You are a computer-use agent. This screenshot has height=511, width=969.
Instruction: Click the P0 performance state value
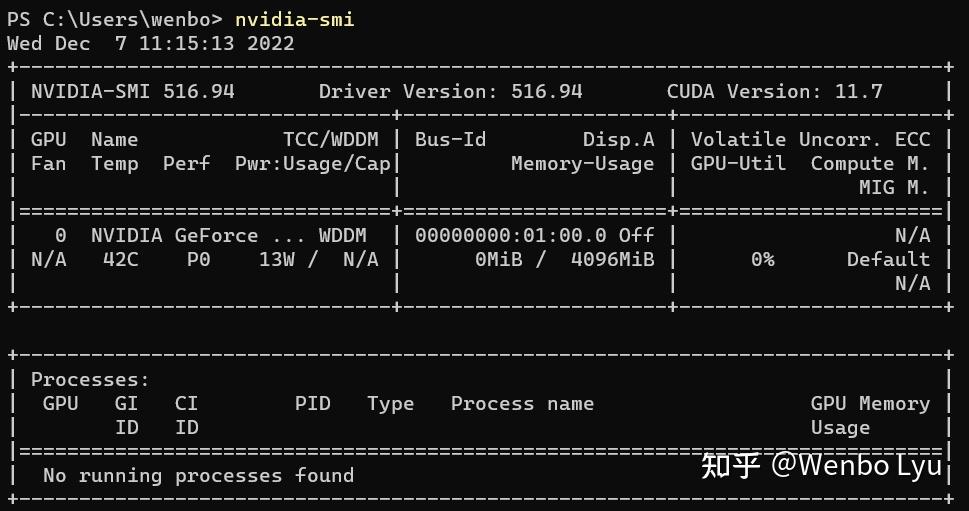[x=198, y=259]
